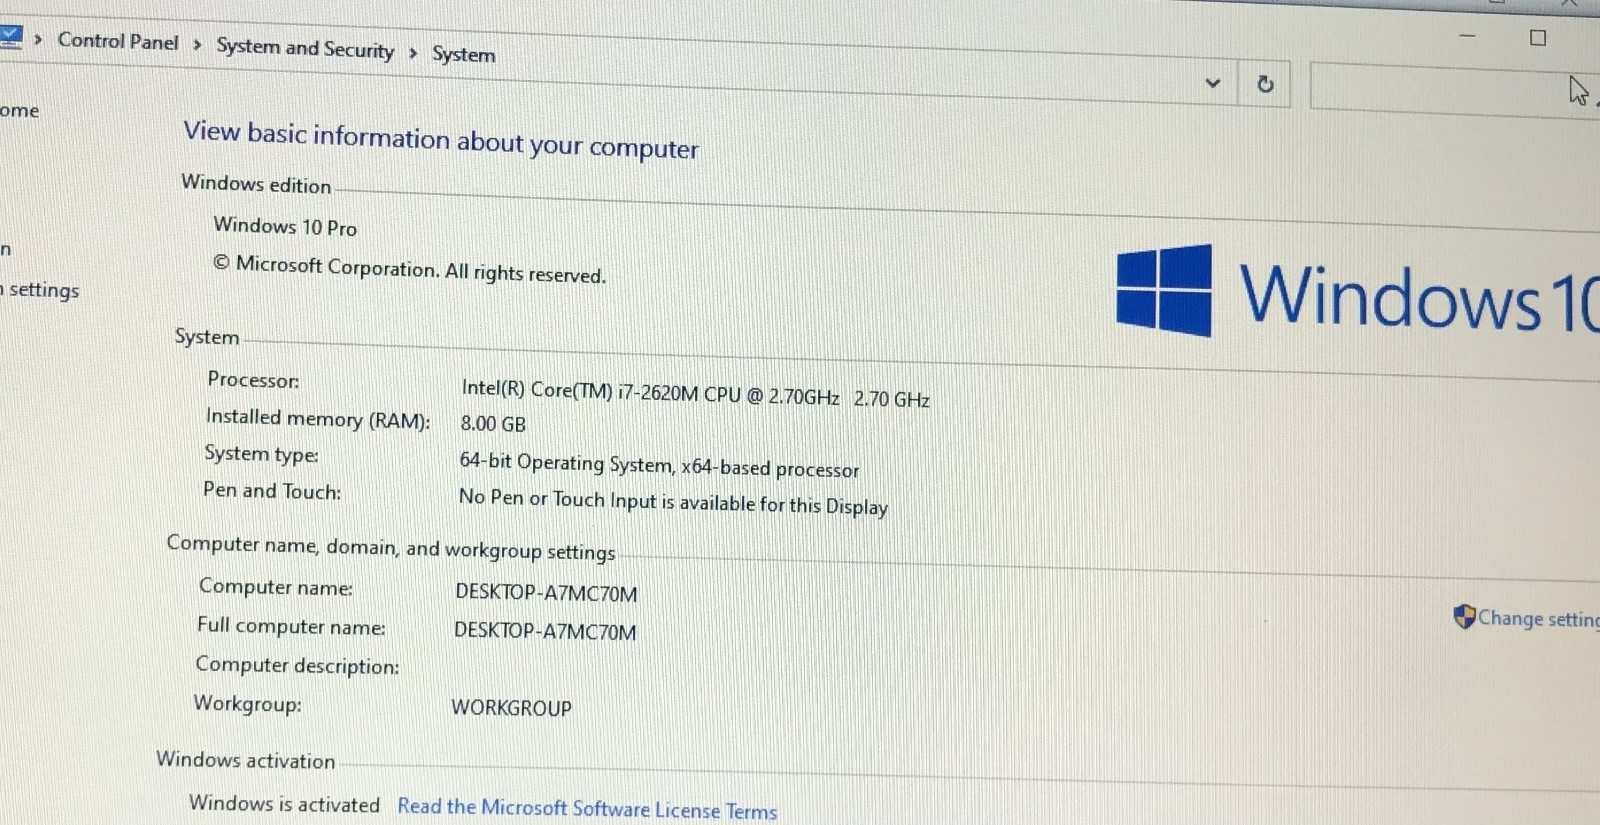The width and height of the screenshot is (1600, 825).
Task: Go to Control Panel breadcrumb
Action: click(118, 41)
